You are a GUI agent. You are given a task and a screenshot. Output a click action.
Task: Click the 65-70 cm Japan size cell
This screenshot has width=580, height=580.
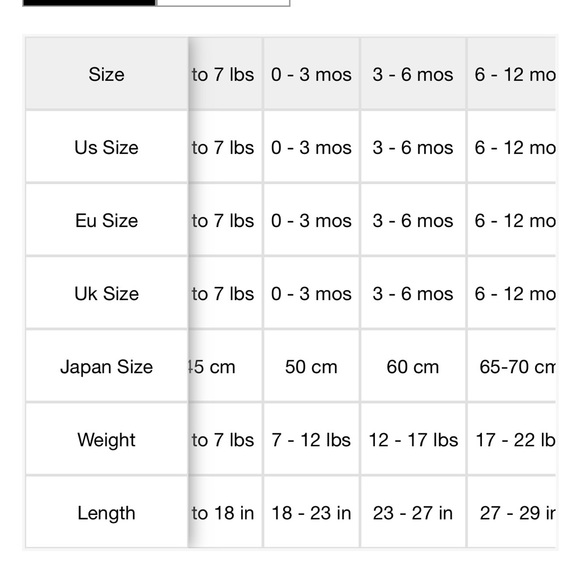coord(512,366)
